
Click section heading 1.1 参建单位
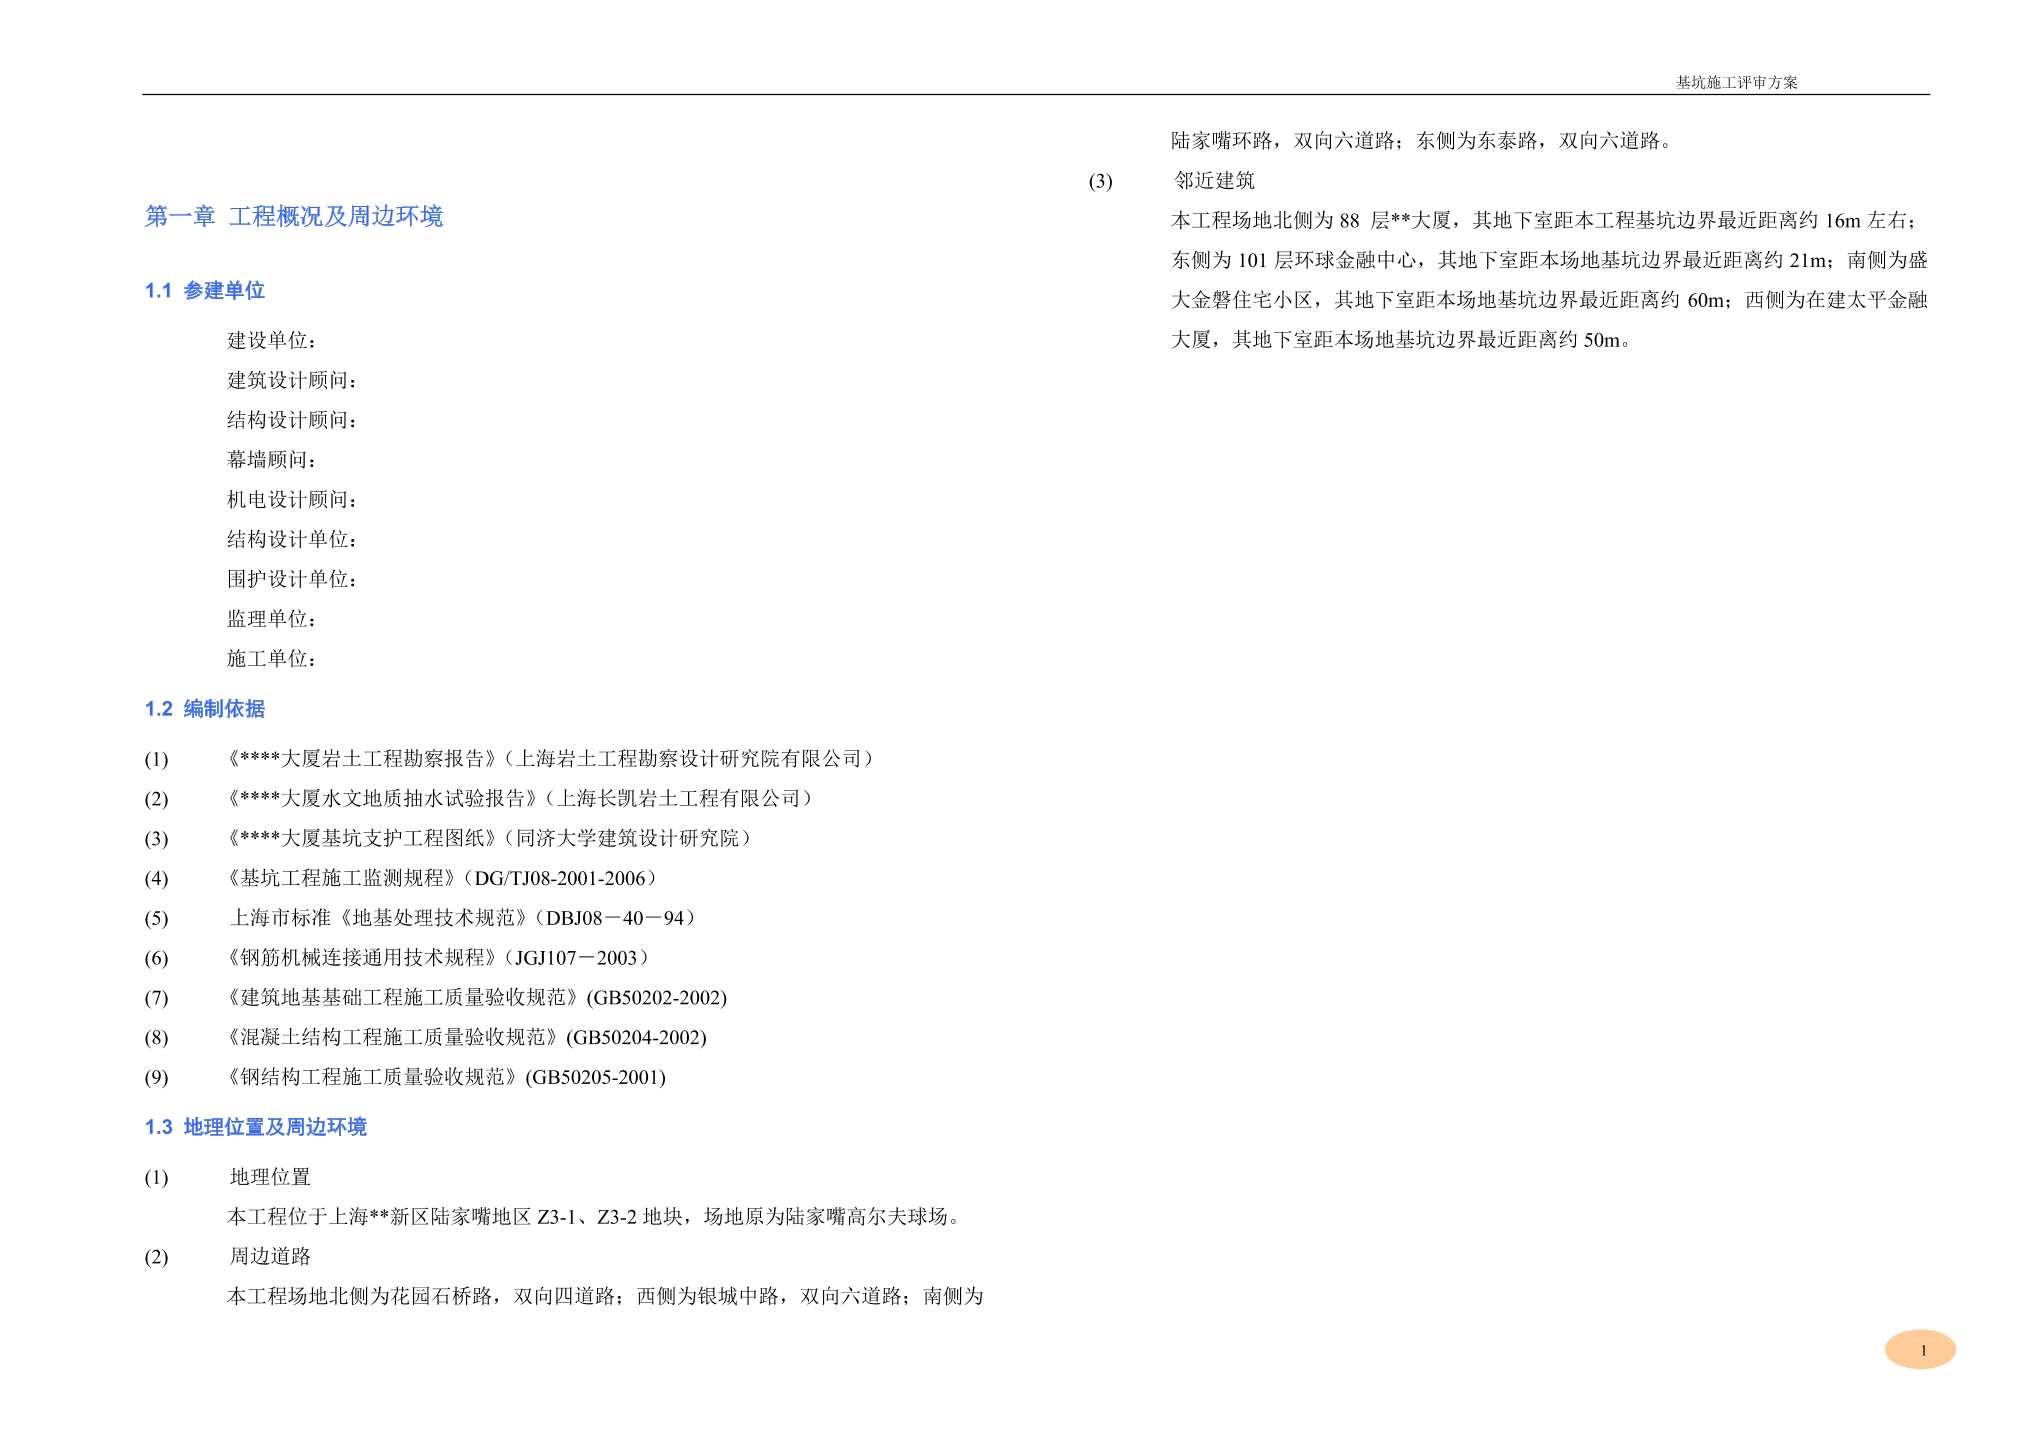tap(205, 291)
